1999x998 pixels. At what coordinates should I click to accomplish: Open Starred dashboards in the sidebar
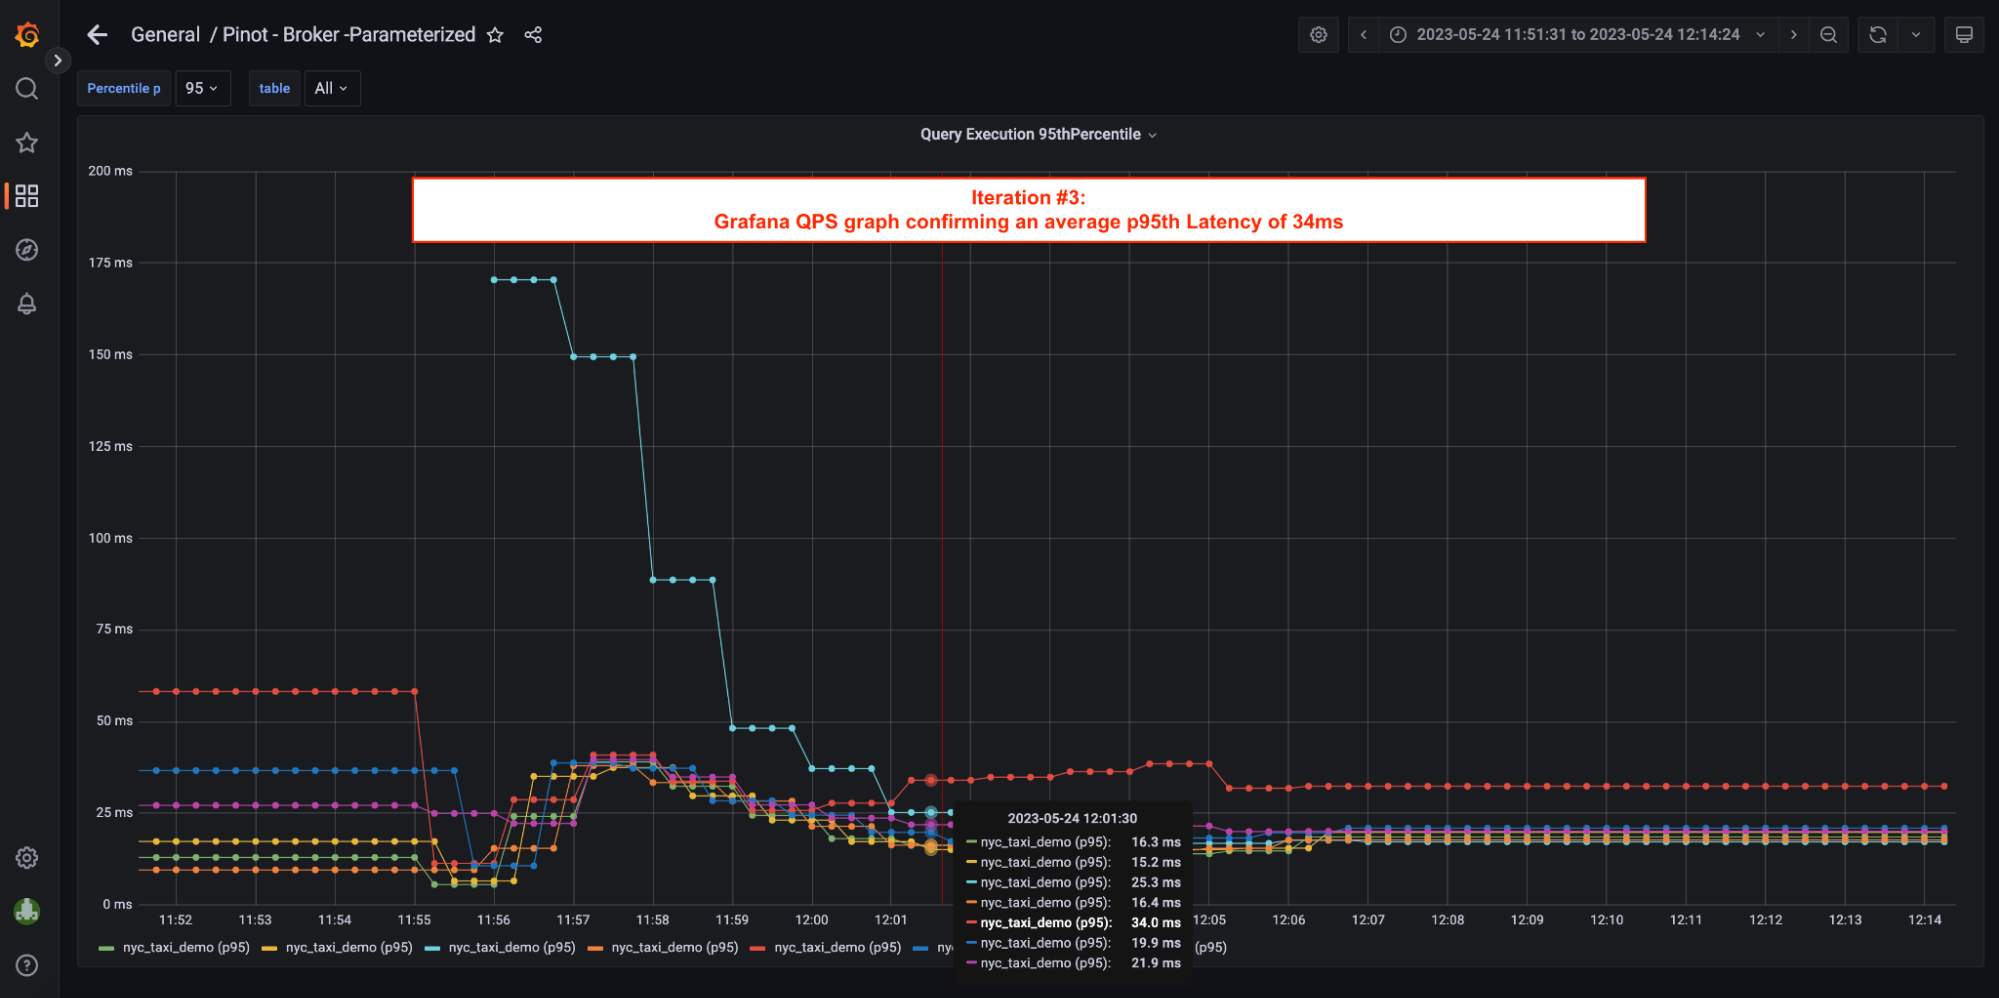pos(27,142)
